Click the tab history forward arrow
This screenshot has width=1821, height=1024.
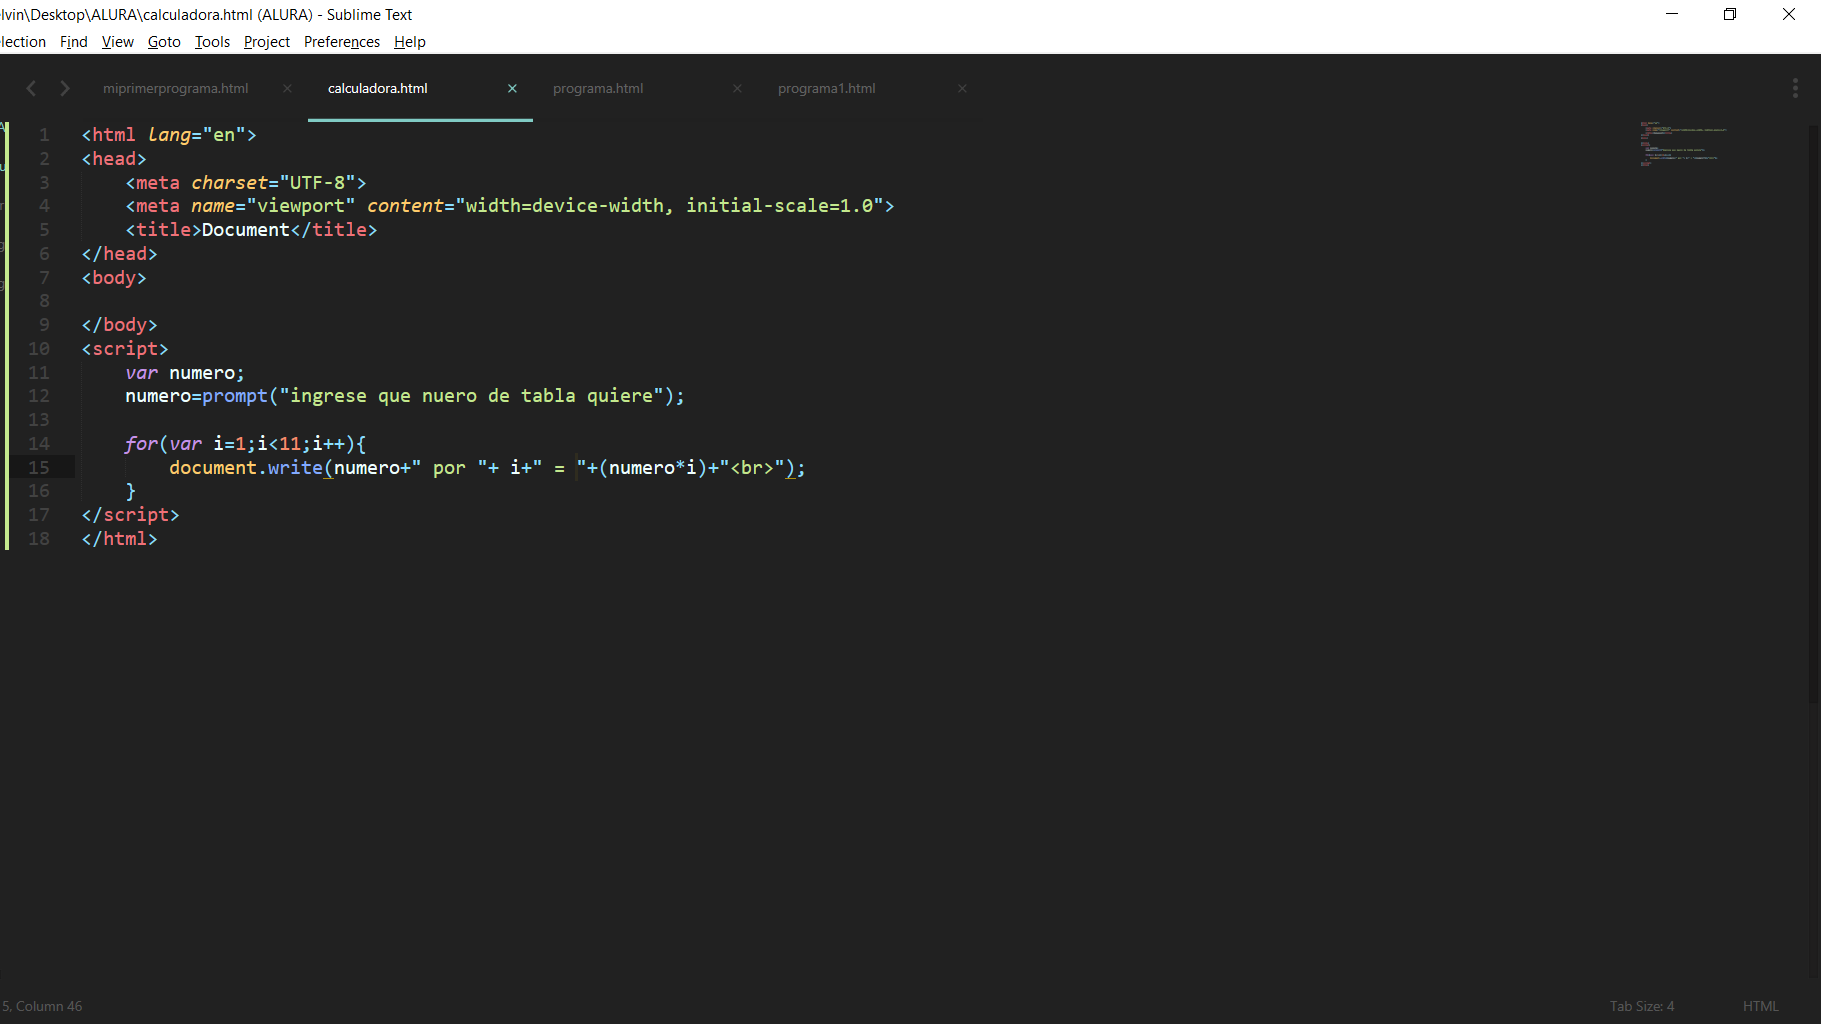click(x=65, y=88)
